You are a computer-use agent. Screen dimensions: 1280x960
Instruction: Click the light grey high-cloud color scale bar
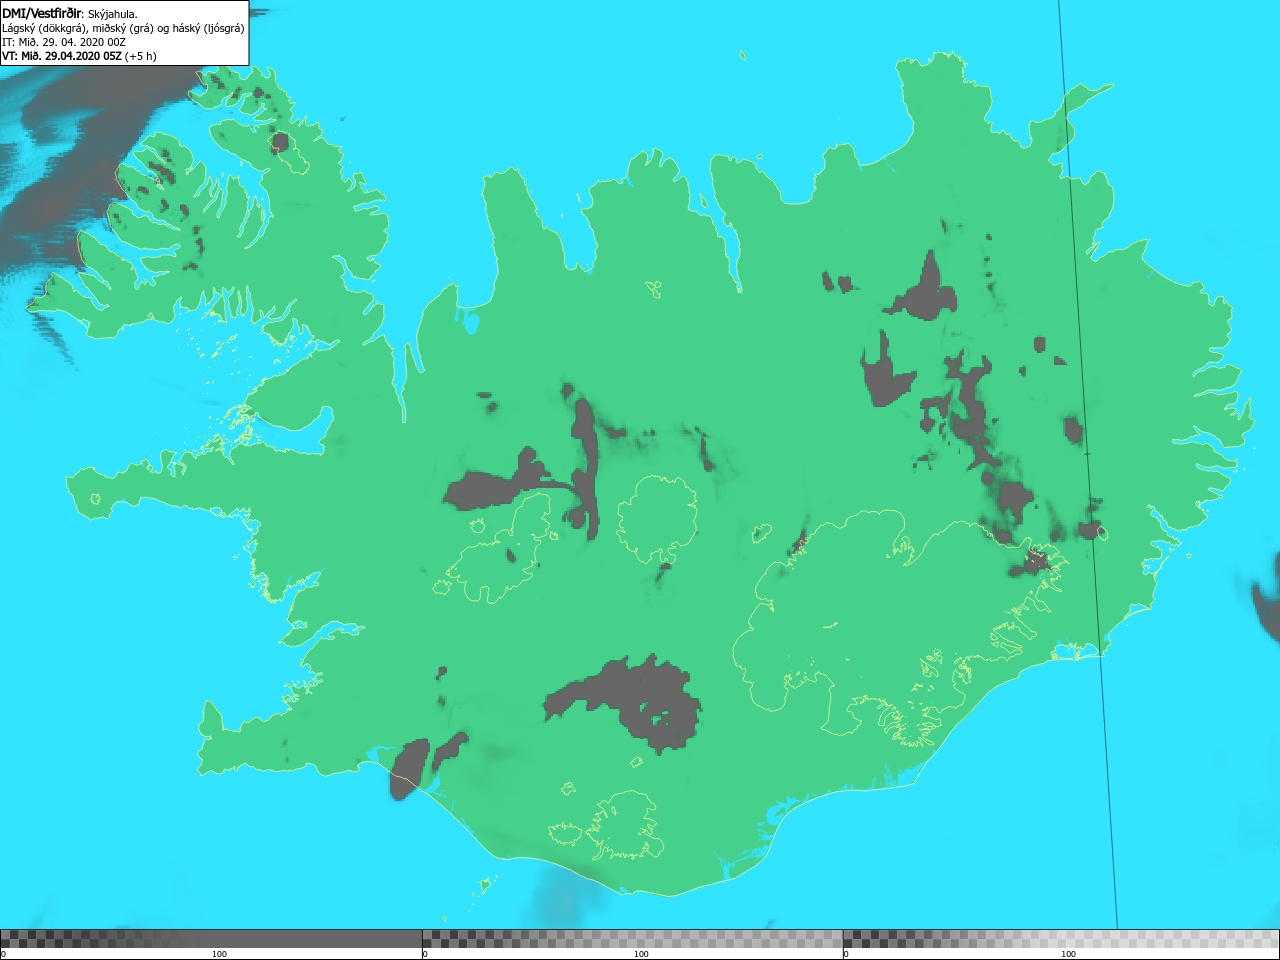[x=1061, y=939]
